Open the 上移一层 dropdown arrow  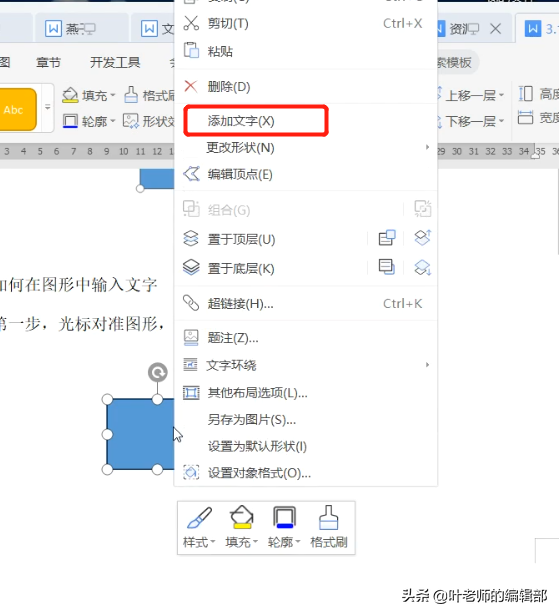501,95
